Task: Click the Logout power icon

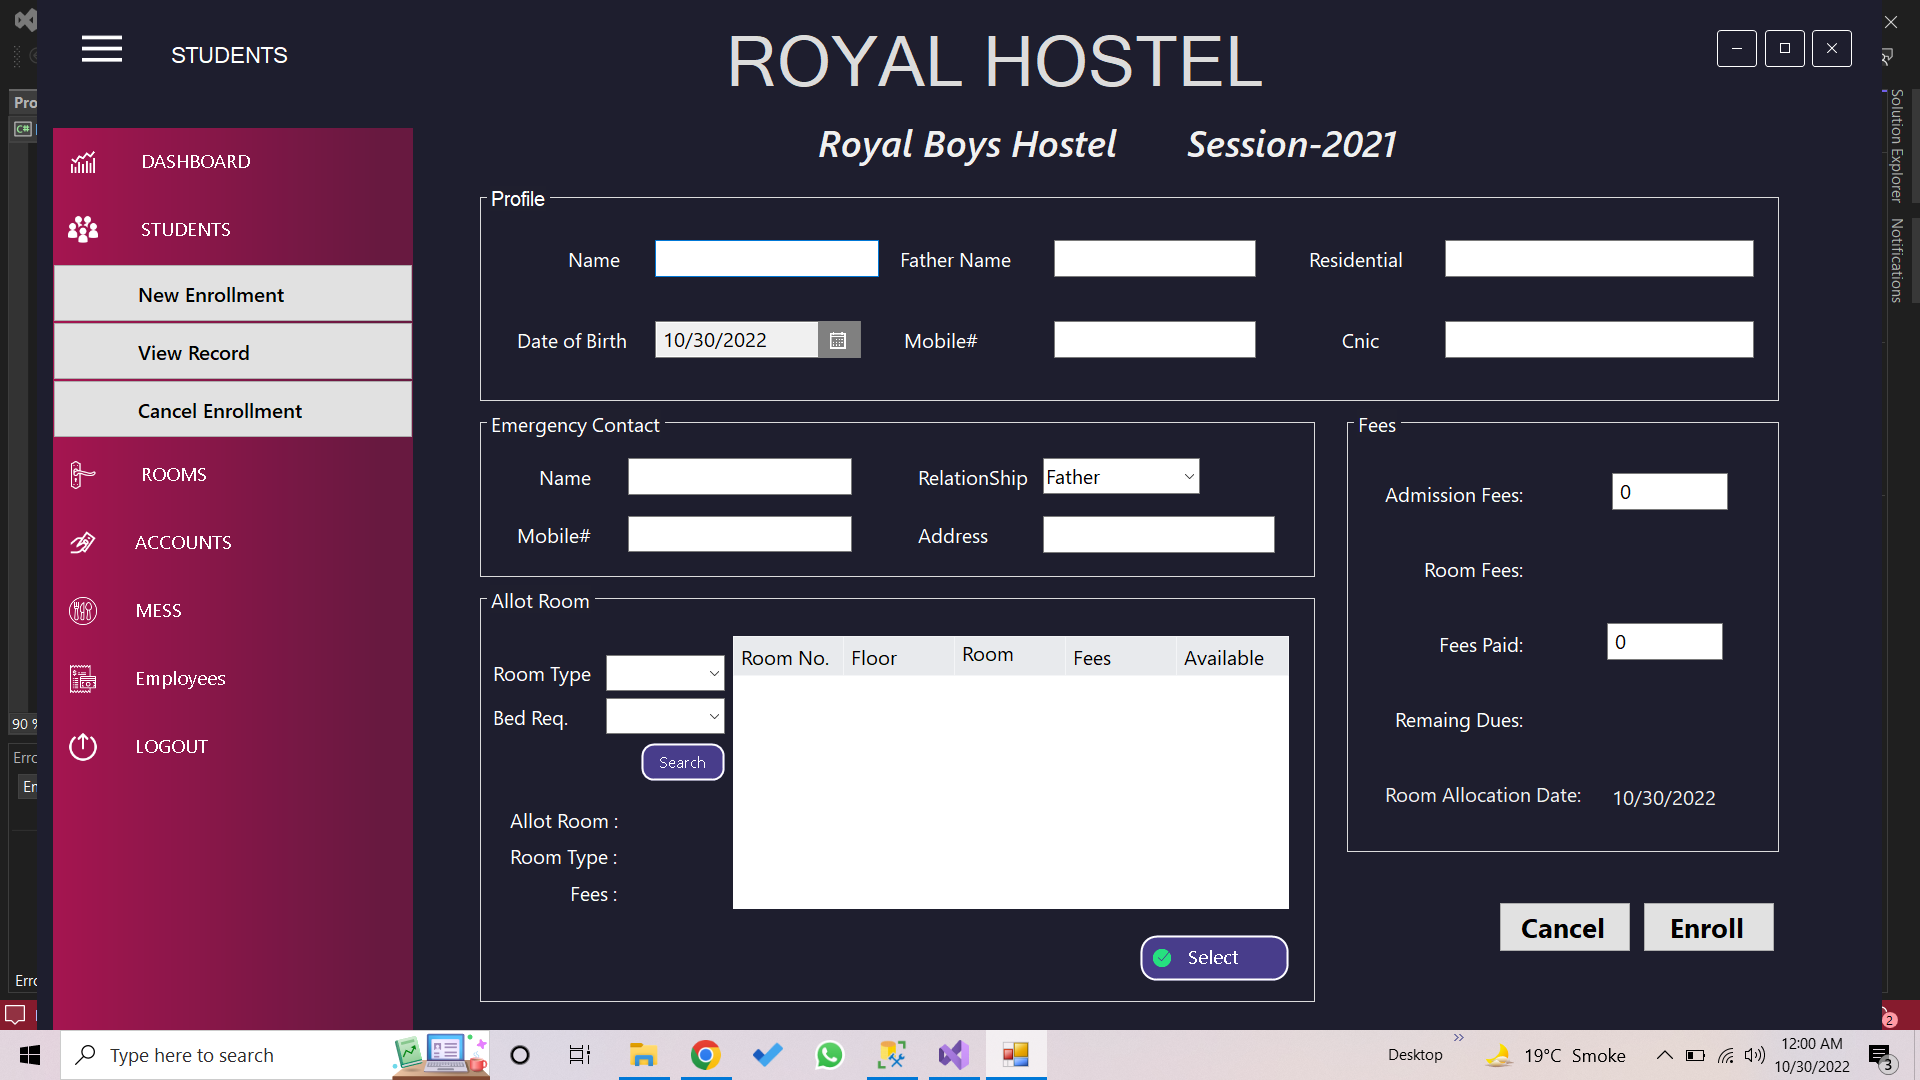Action: [x=83, y=746]
